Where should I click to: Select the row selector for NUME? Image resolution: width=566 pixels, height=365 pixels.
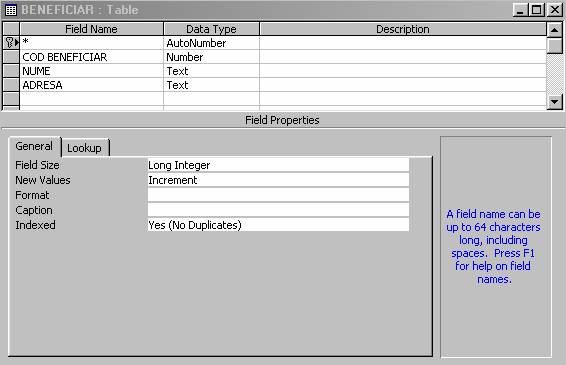coord(11,71)
